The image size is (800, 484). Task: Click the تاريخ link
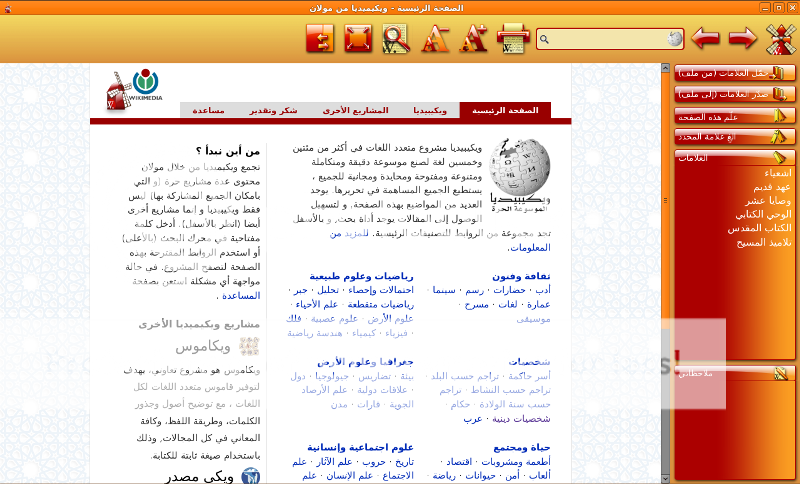coord(404,462)
